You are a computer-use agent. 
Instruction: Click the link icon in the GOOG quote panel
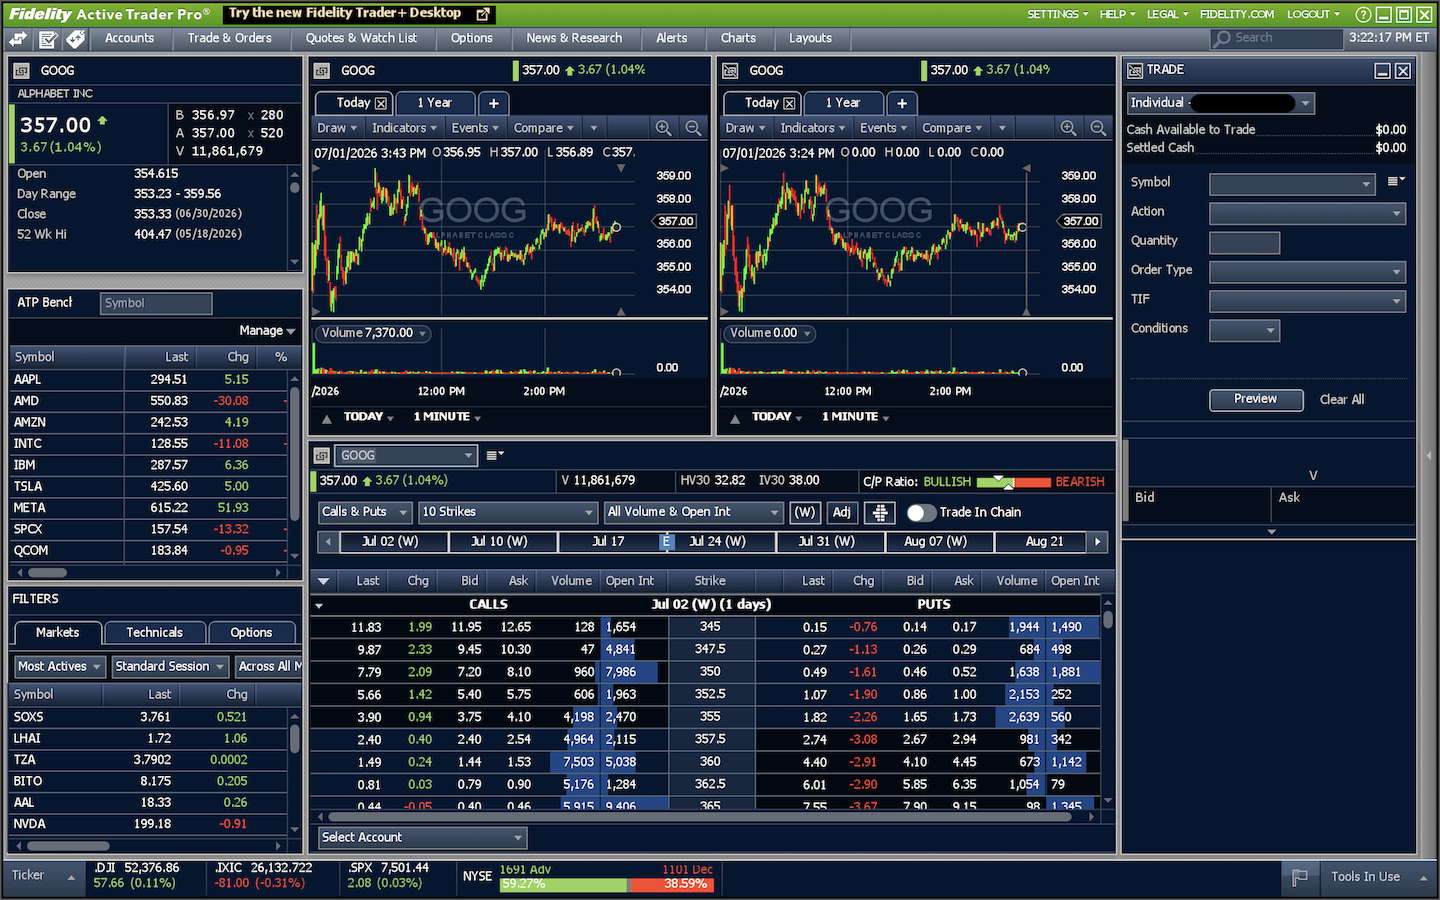21,71
